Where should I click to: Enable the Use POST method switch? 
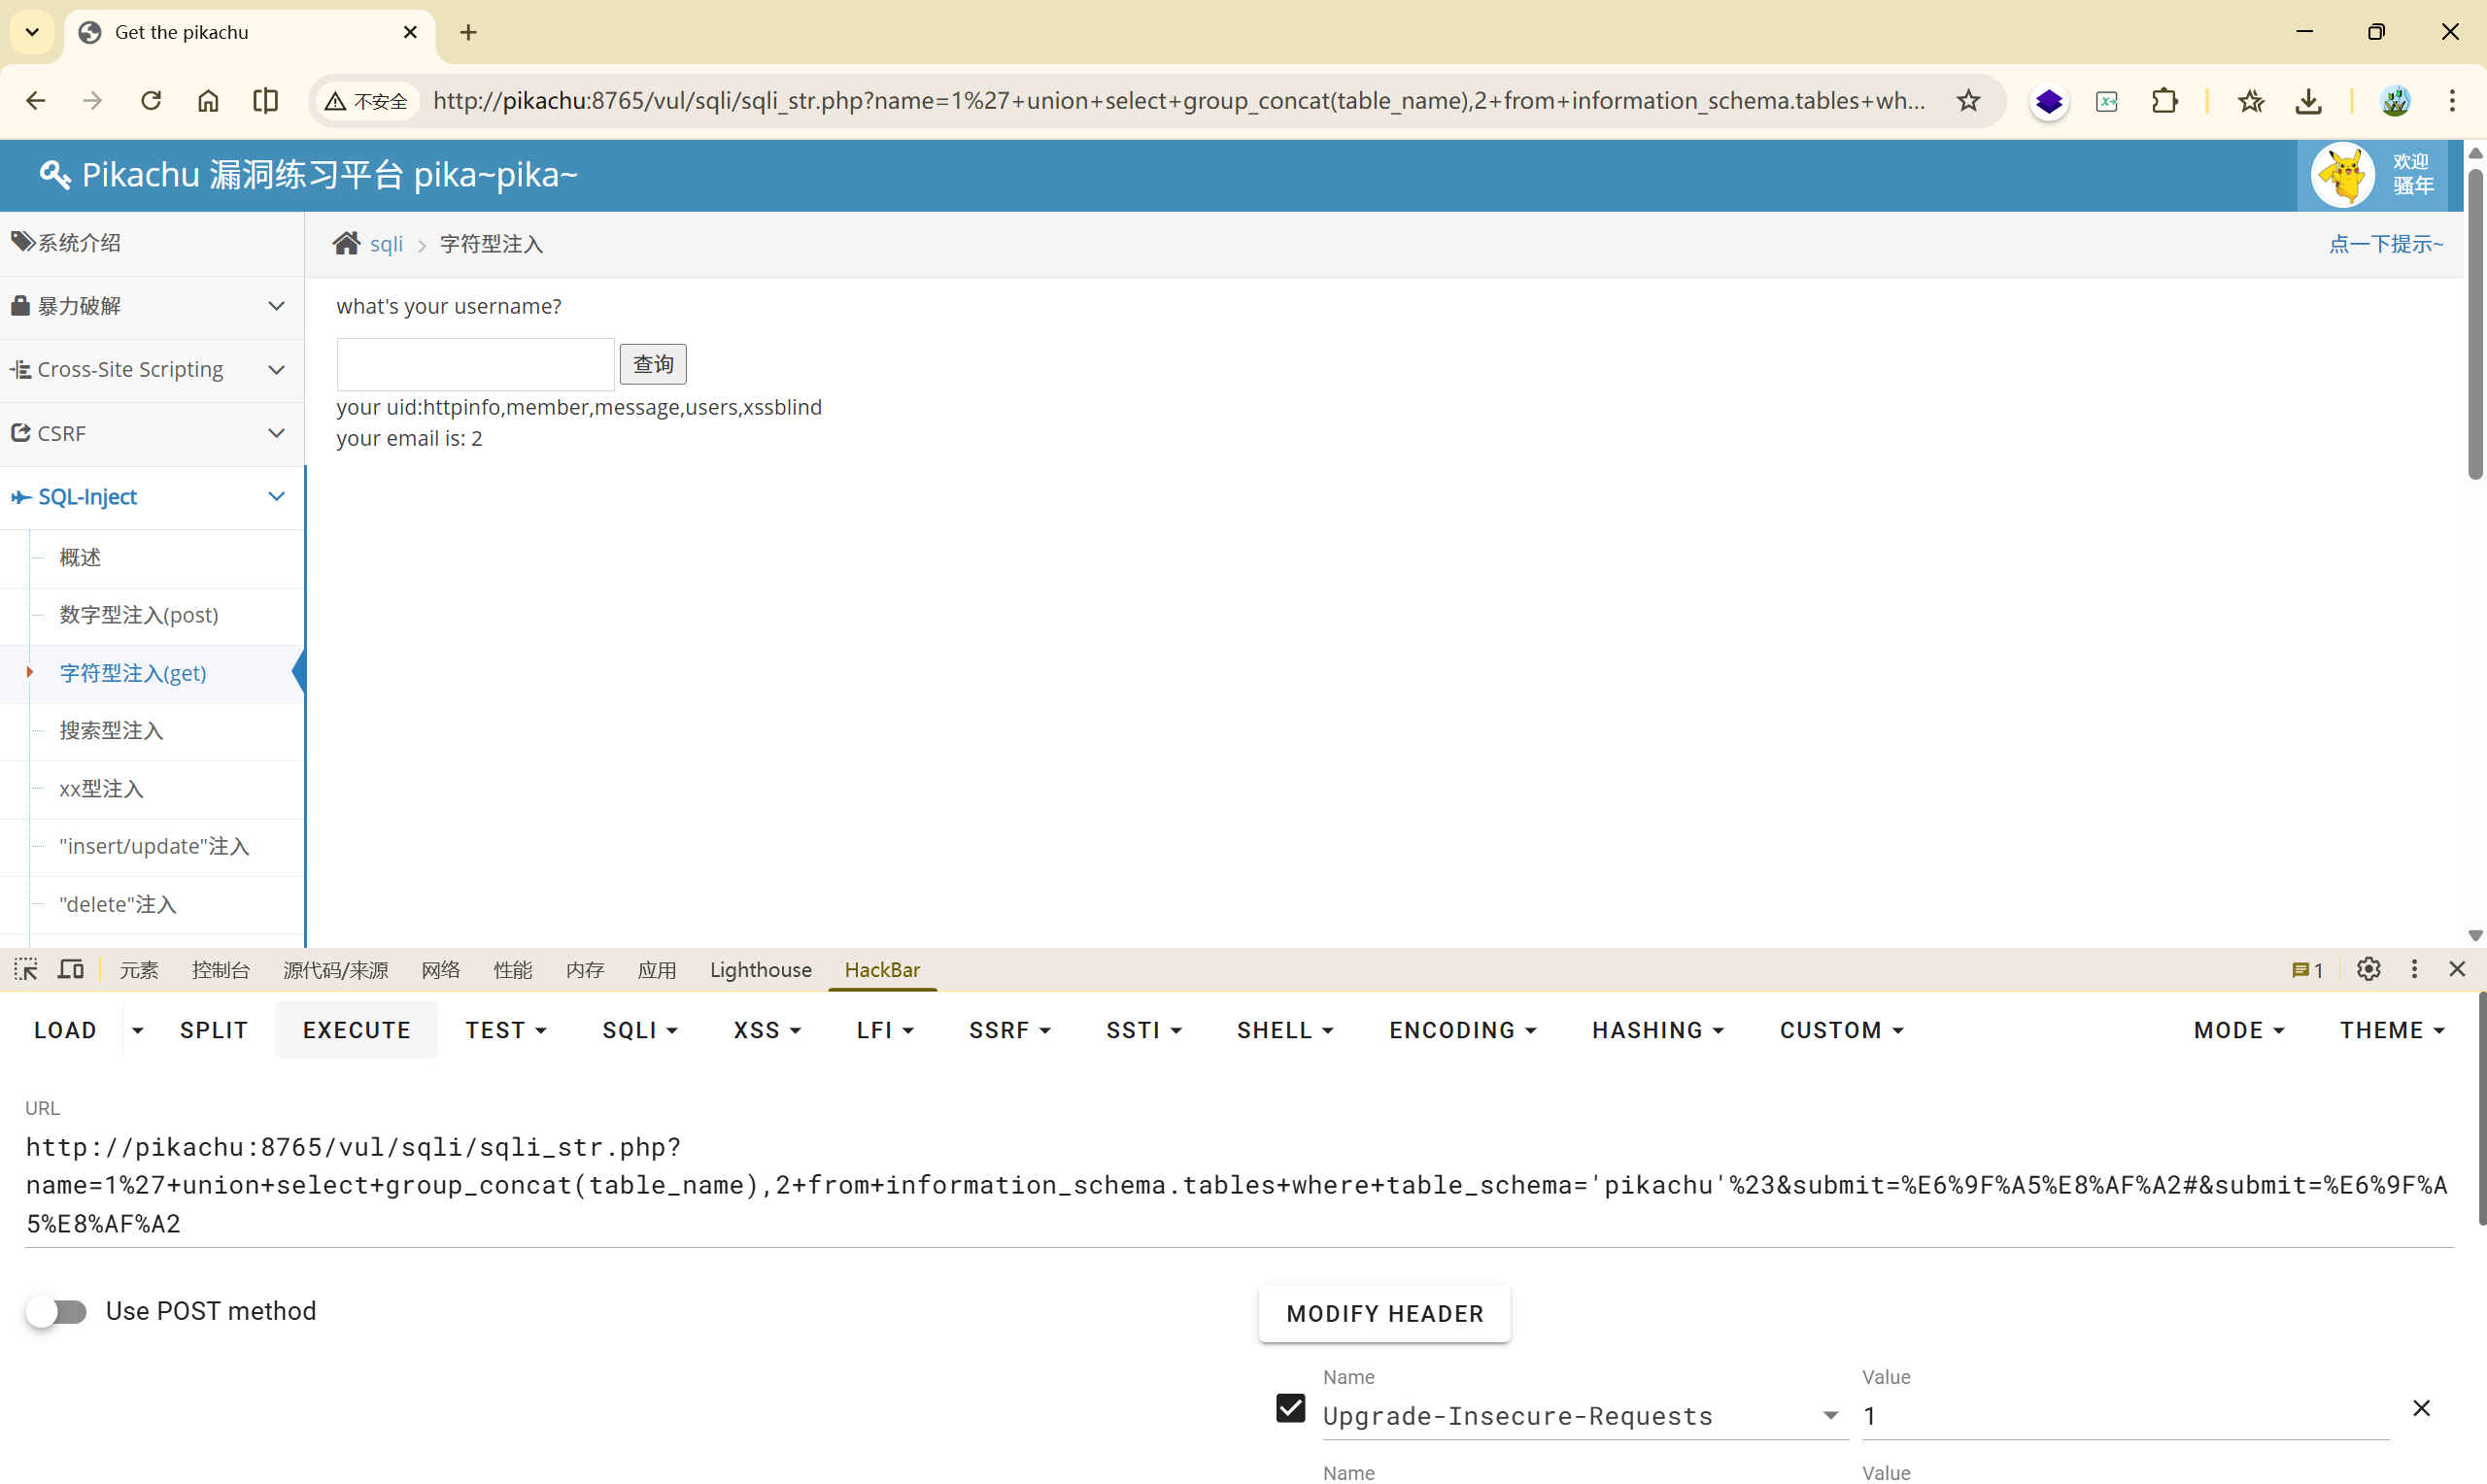click(57, 1311)
